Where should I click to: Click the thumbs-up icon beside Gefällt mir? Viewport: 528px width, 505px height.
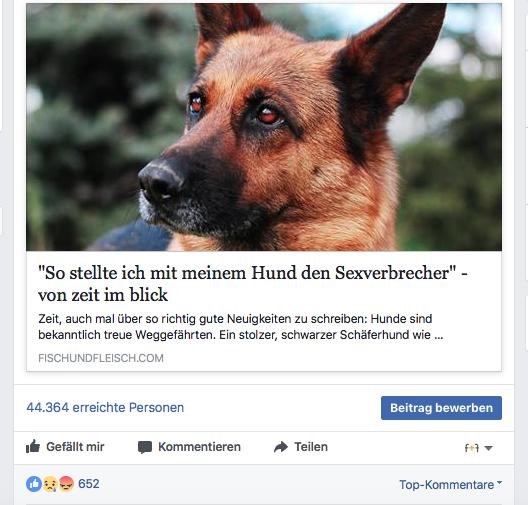(33, 447)
